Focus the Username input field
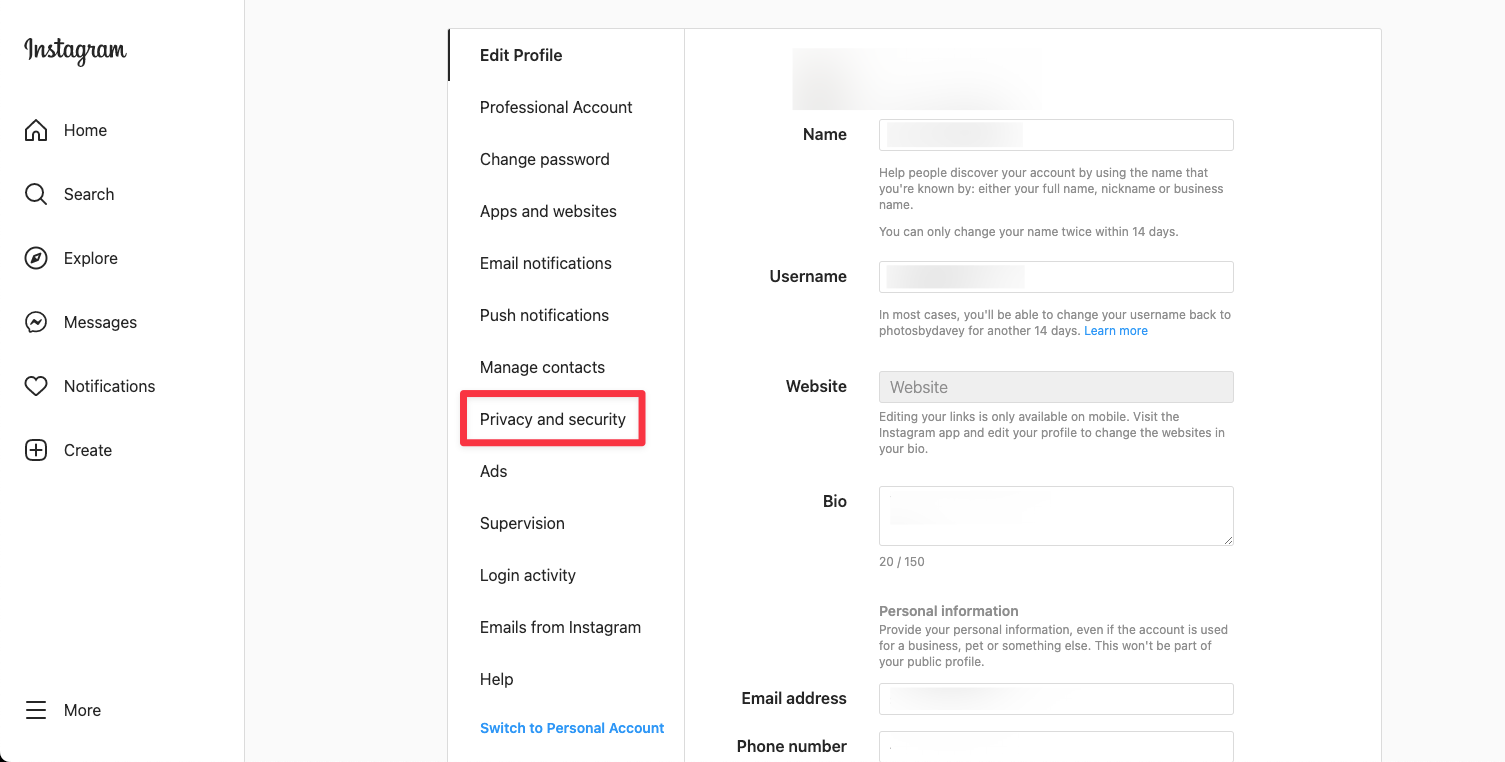The width and height of the screenshot is (1505, 762). coord(1056,277)
